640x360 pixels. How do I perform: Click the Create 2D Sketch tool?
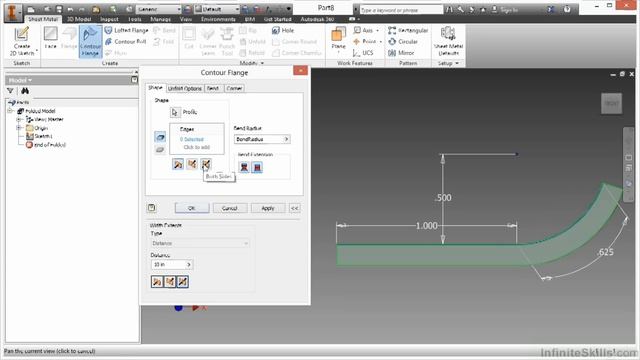coord(22,41)
